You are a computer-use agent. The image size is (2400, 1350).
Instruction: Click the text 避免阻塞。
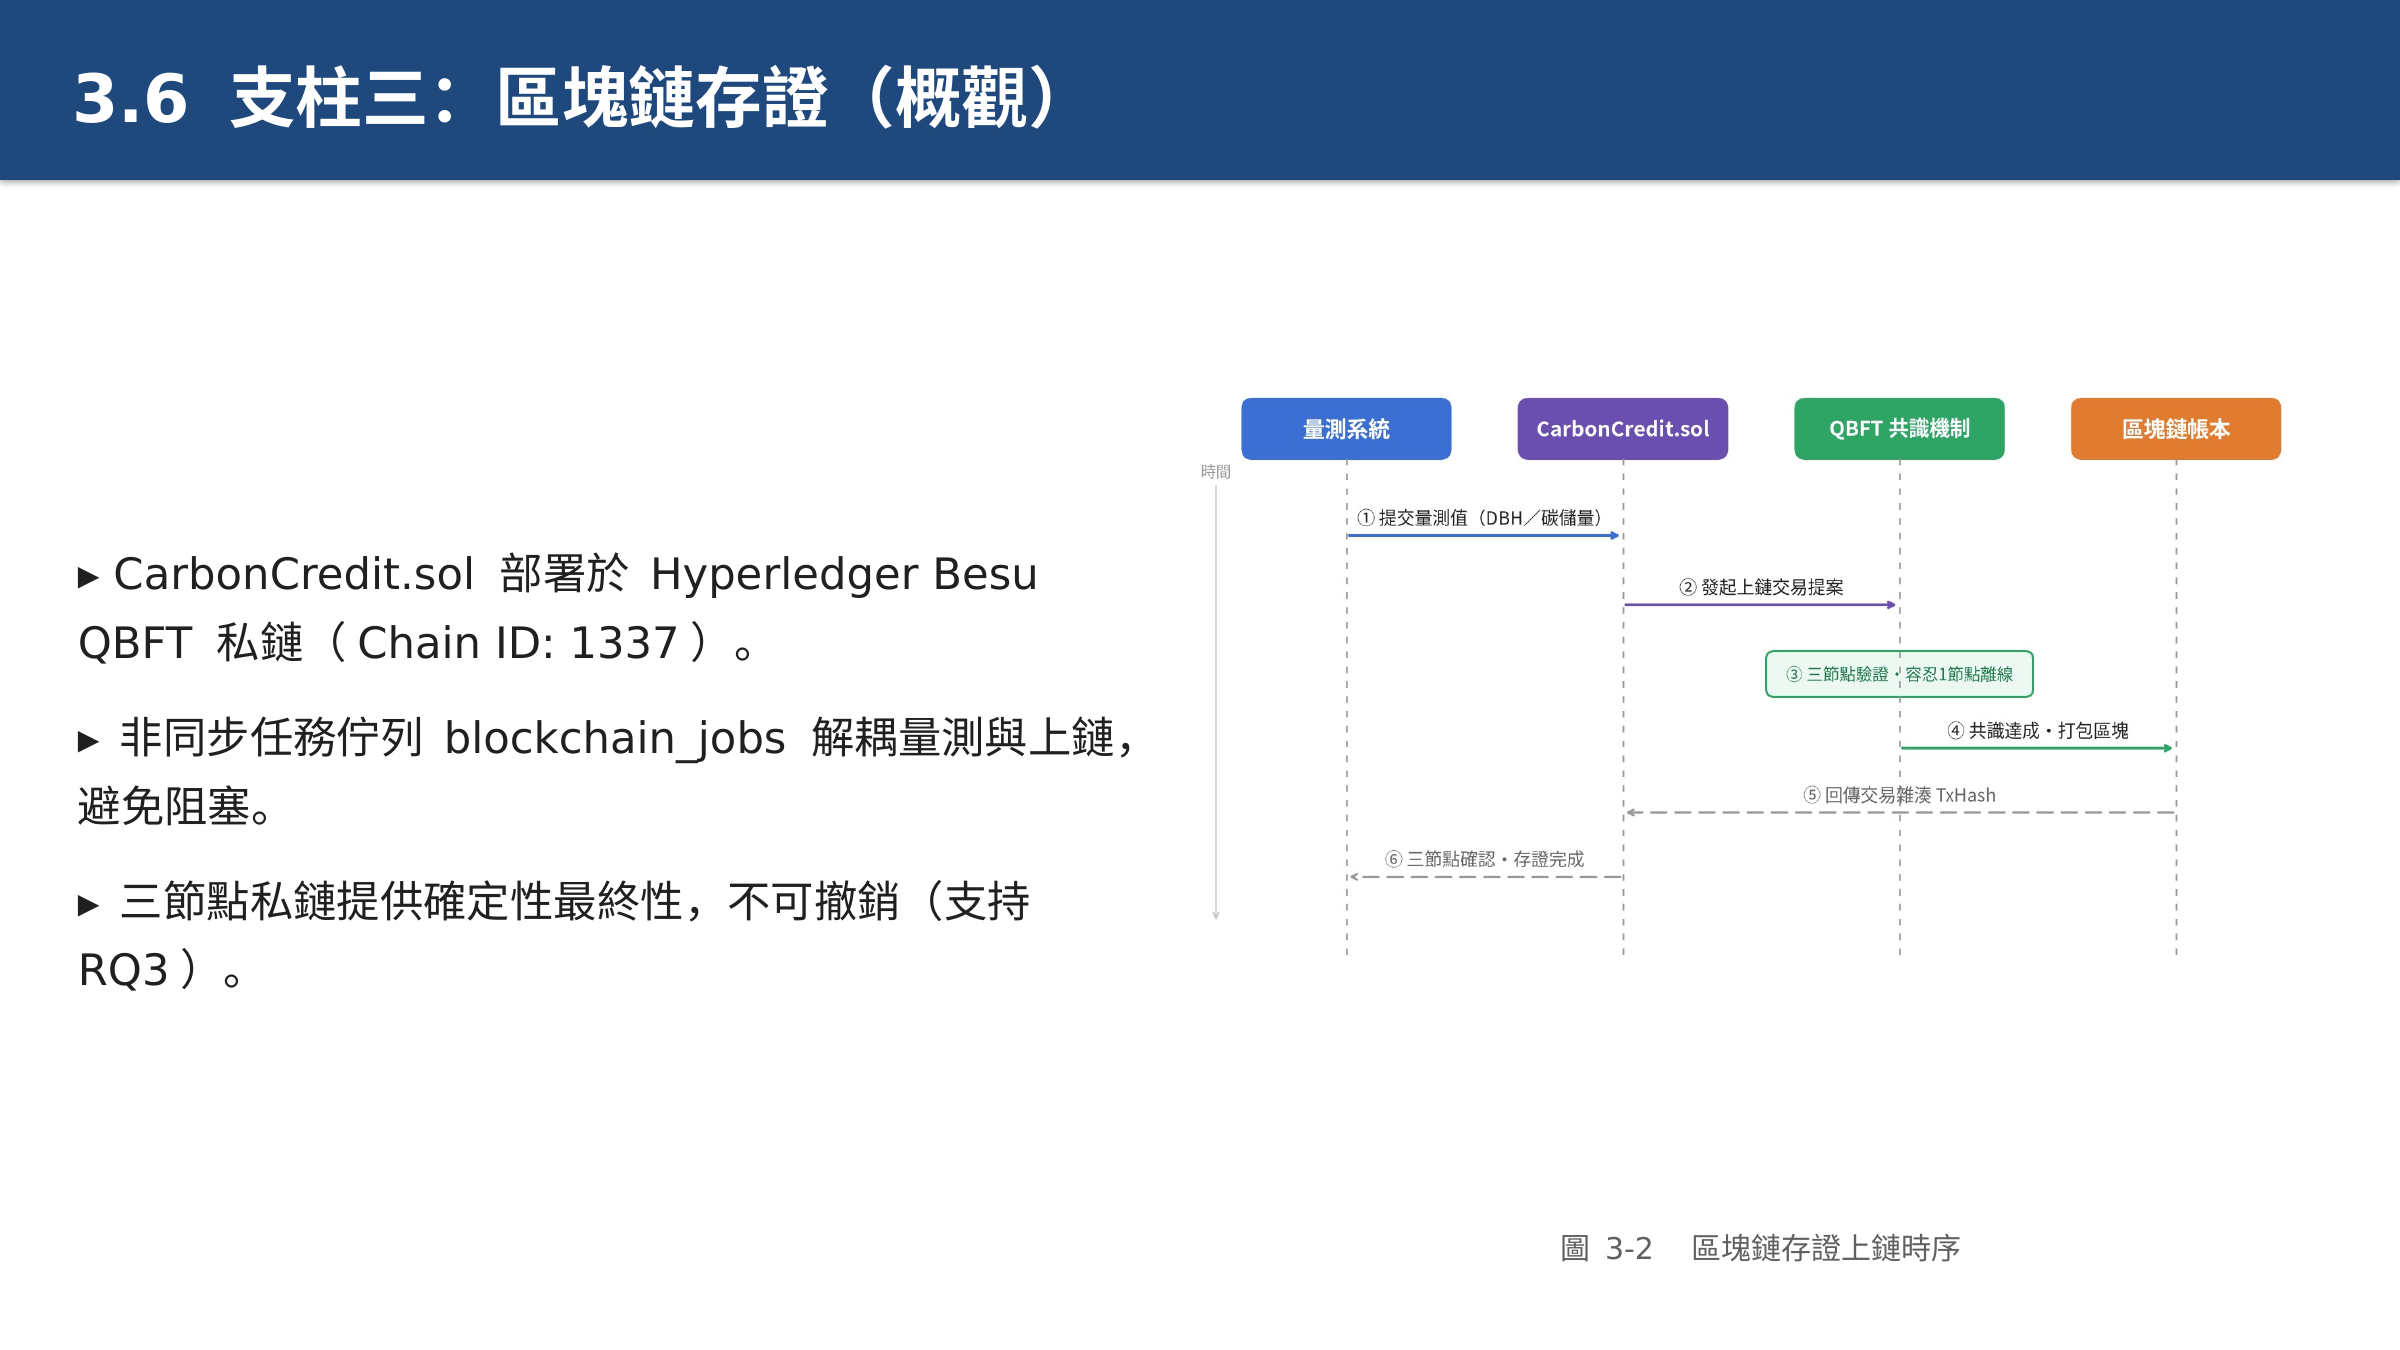point(175,807)
